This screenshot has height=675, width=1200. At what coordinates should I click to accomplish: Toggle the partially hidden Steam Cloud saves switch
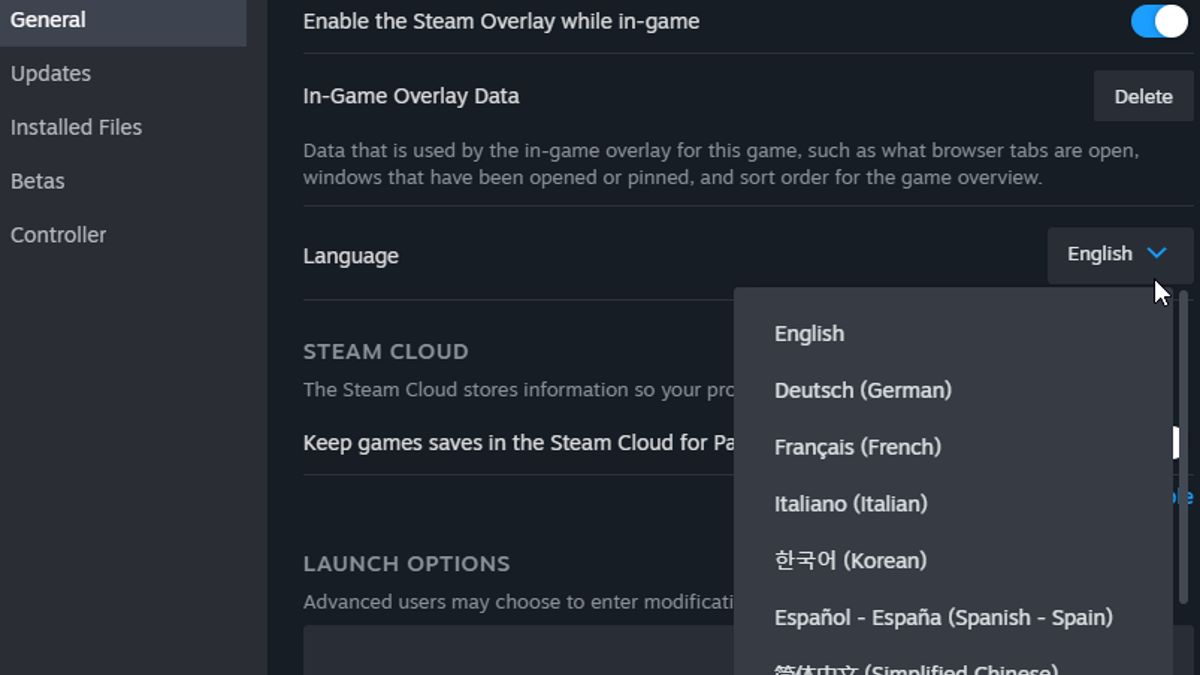[x=1177, y=442]
